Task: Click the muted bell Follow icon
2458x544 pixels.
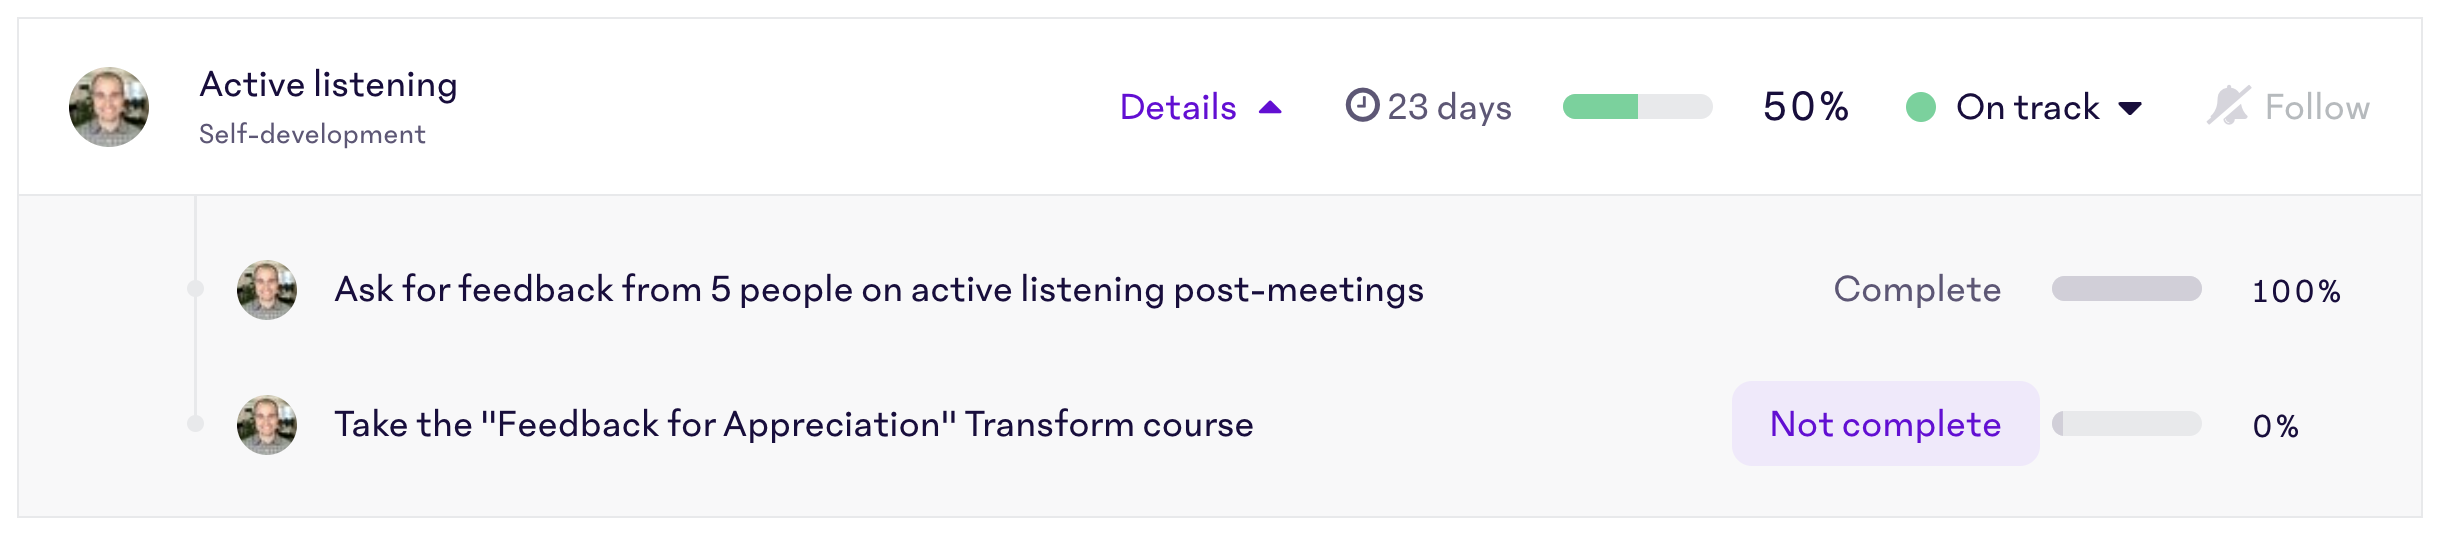Action: pyautogui.click(x=2228, y=106)
